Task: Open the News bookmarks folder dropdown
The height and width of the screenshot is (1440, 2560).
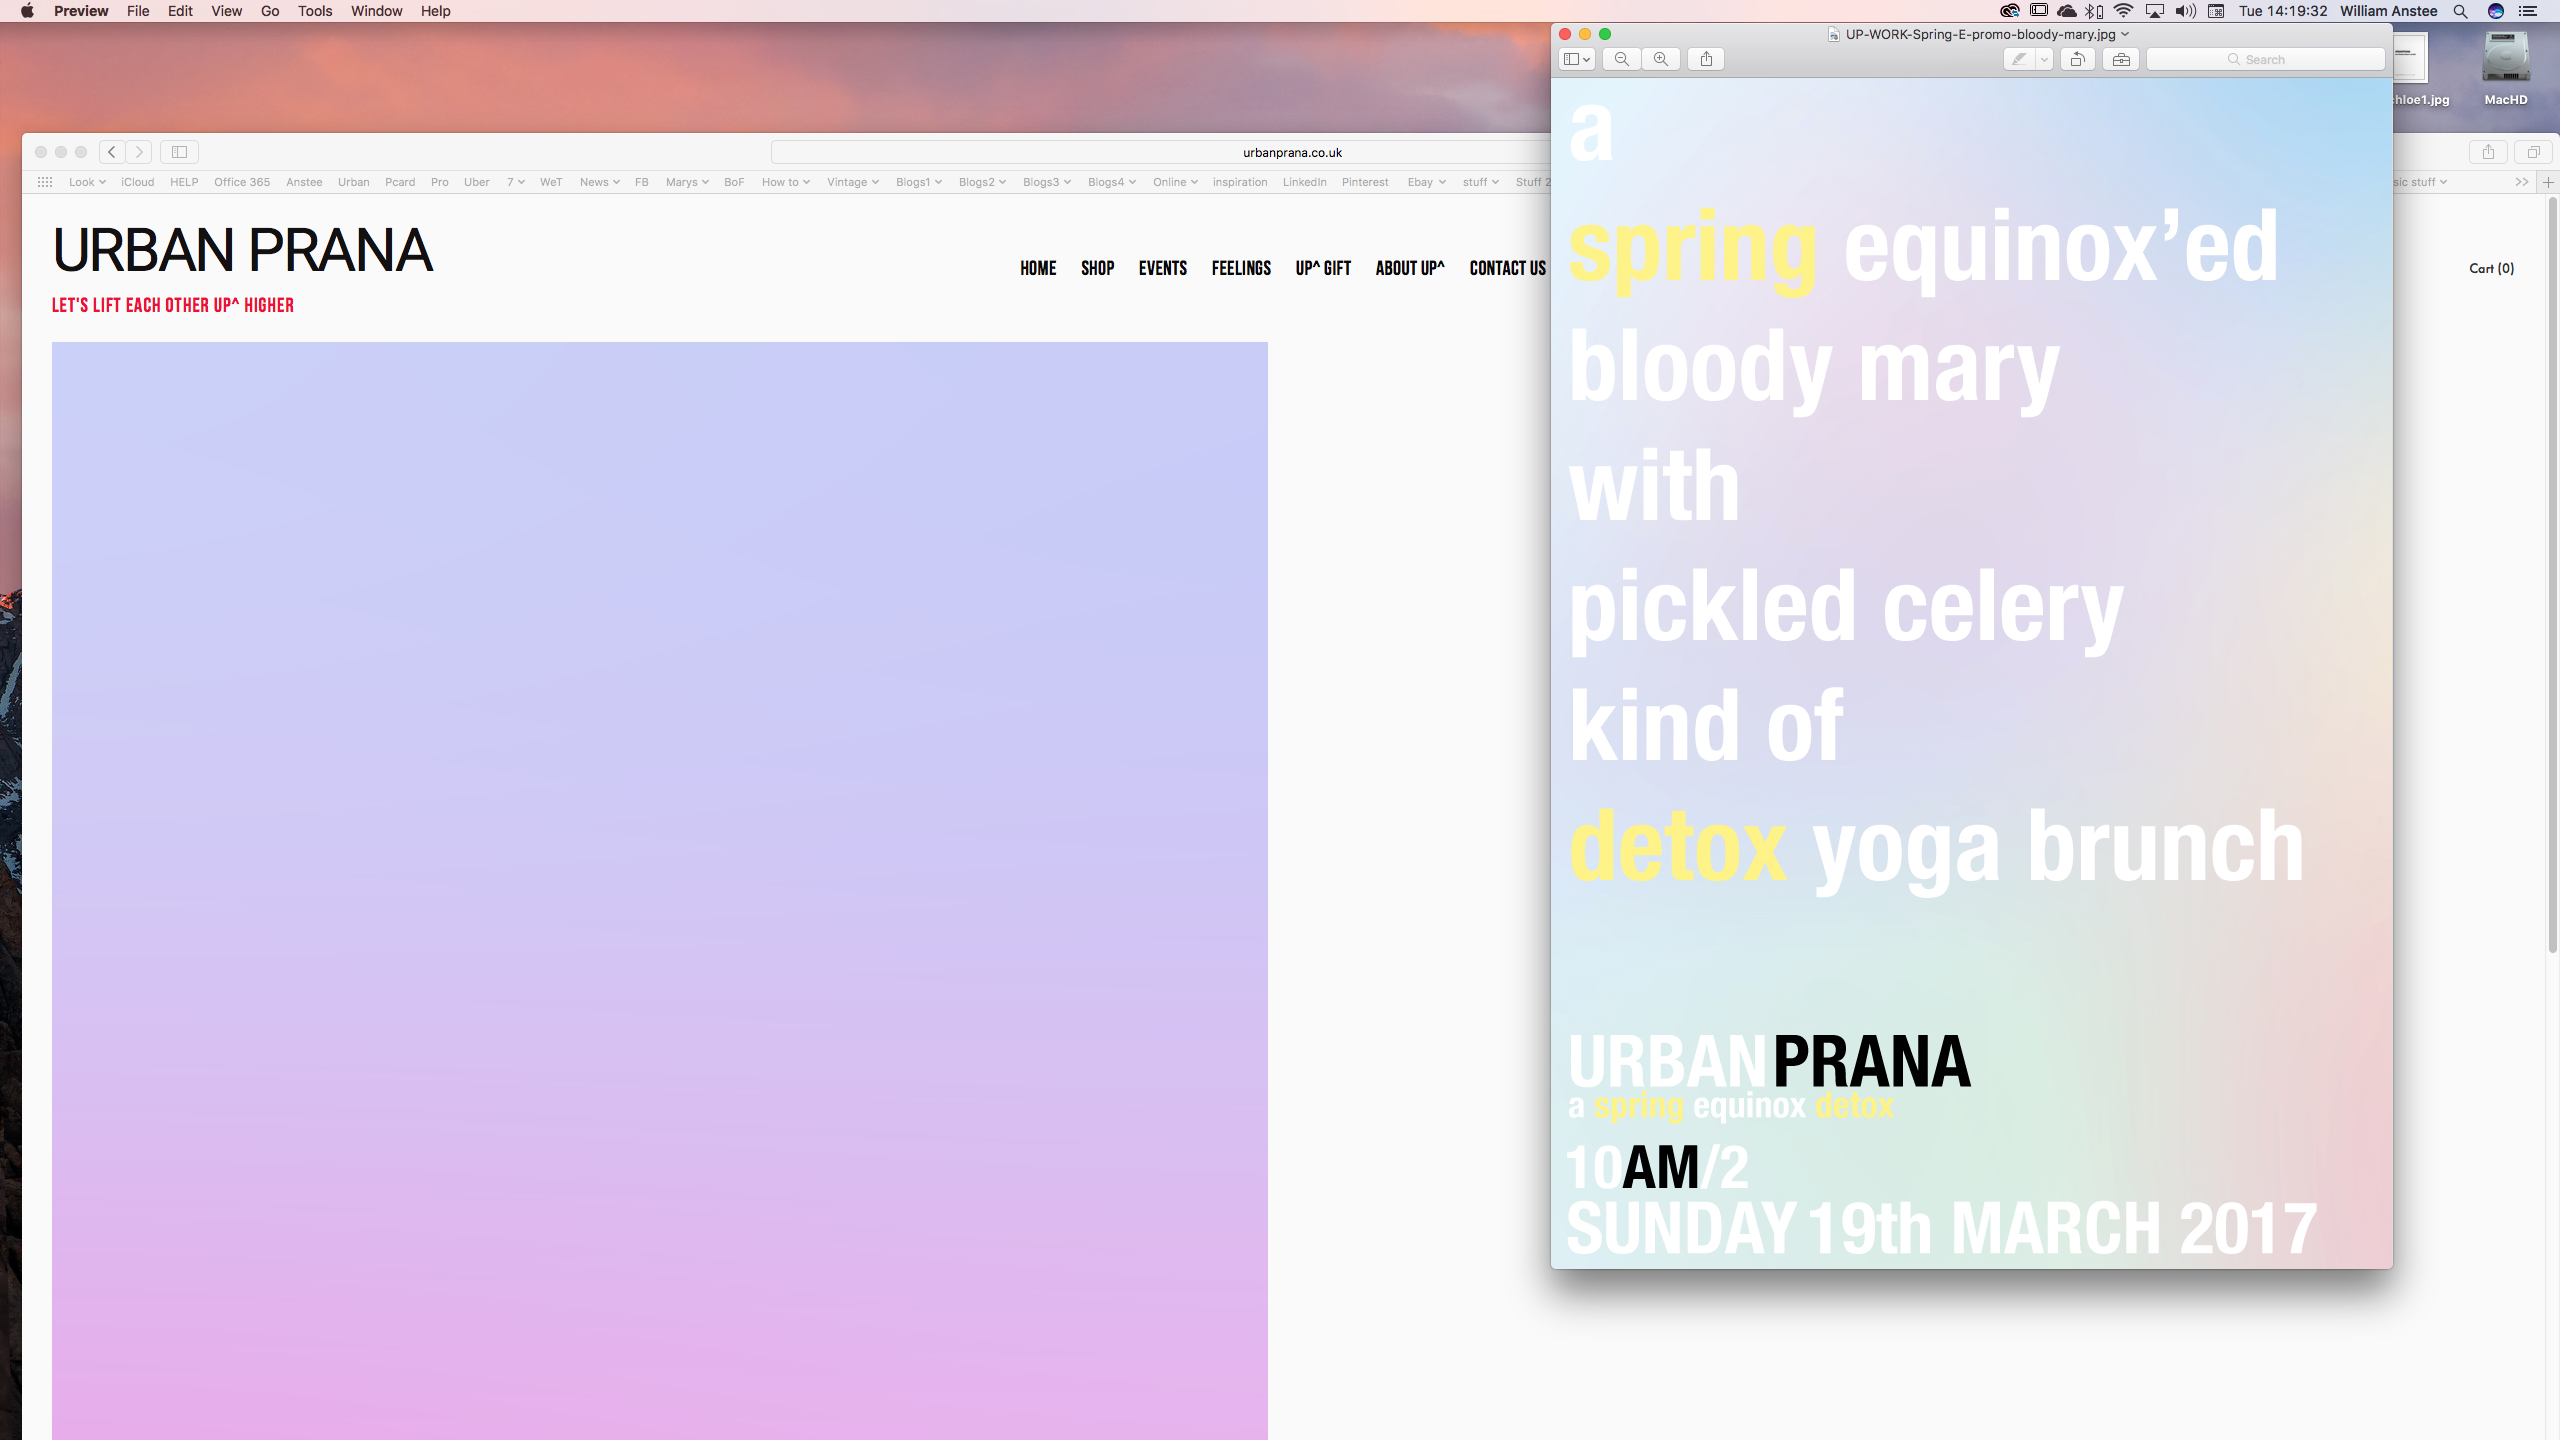Action: click(x=599, y=182)
